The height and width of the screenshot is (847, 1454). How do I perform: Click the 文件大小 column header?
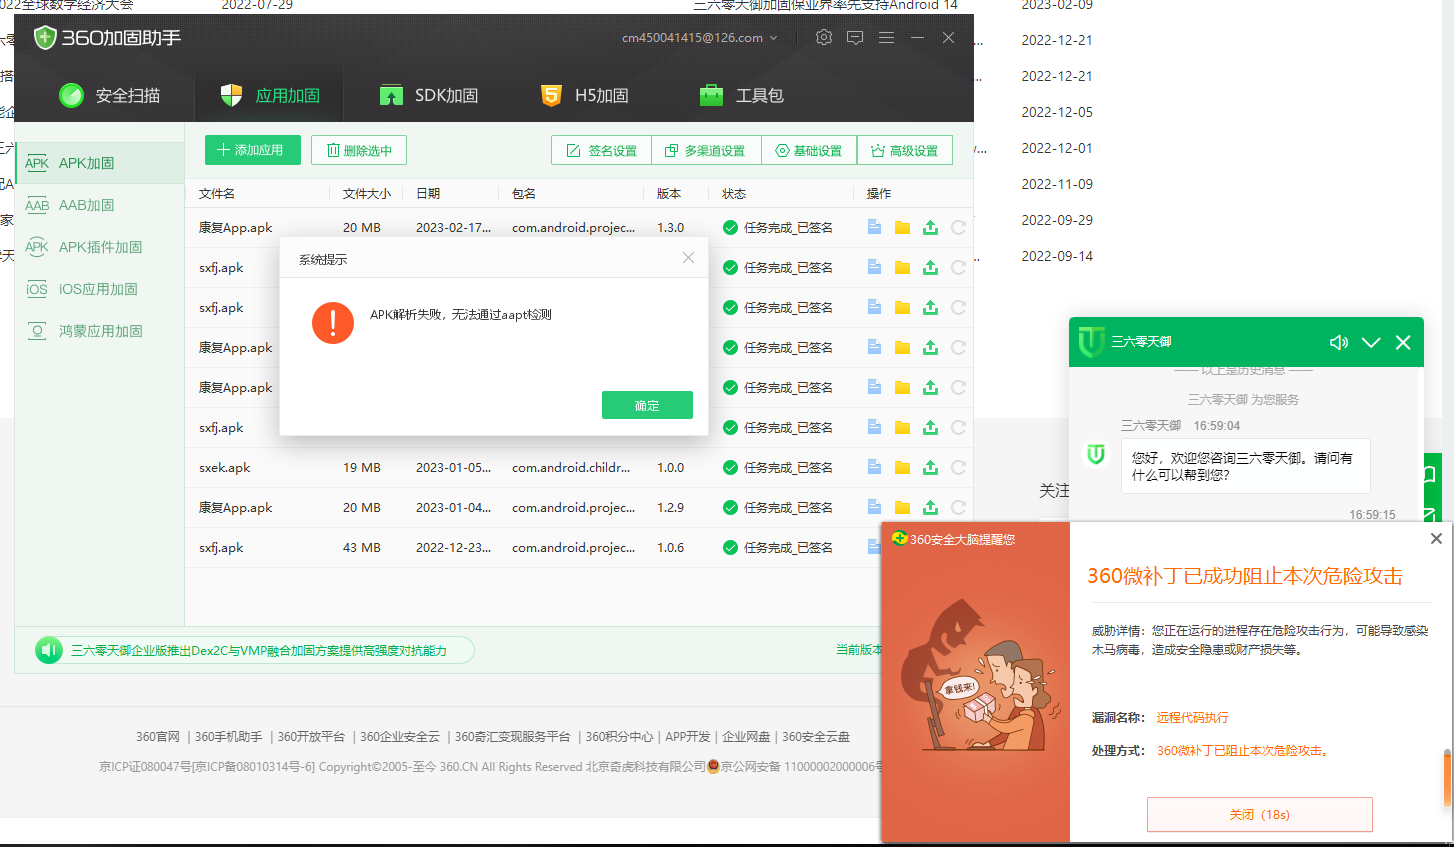pos(367,193)
